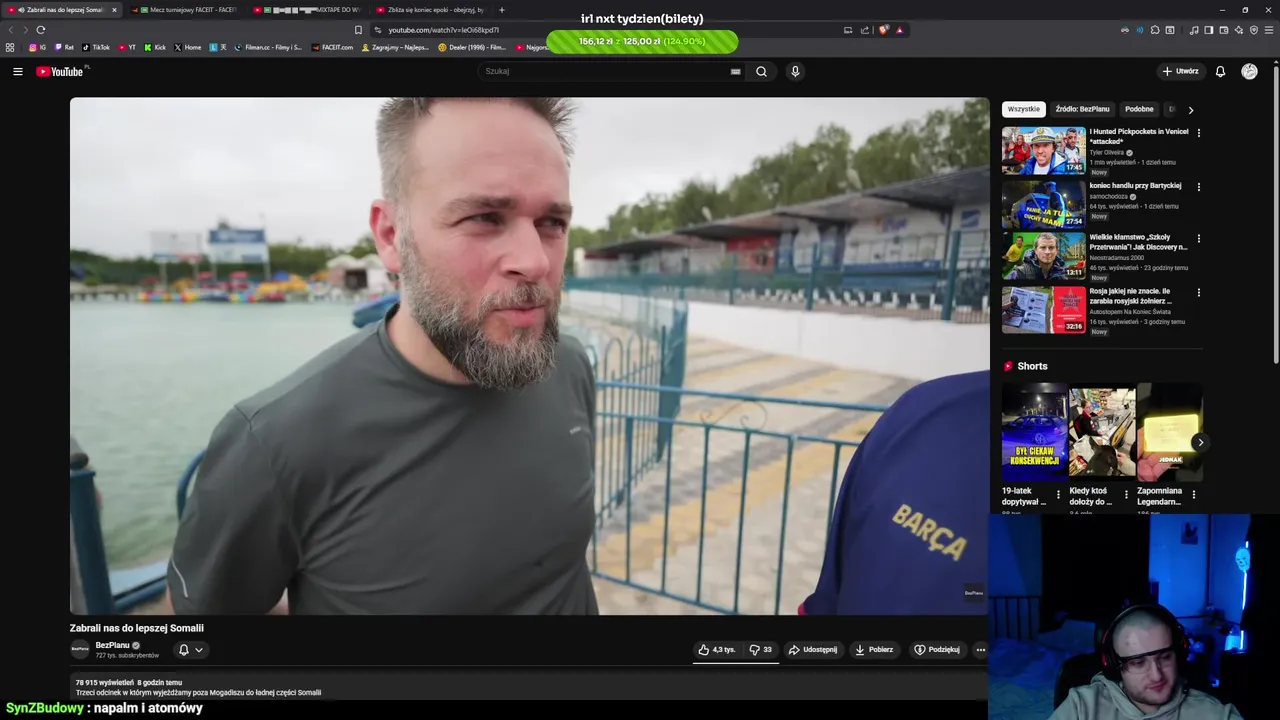Open the BezPlanu channel name link
The image size is (1280, 720).
point(113,645)
